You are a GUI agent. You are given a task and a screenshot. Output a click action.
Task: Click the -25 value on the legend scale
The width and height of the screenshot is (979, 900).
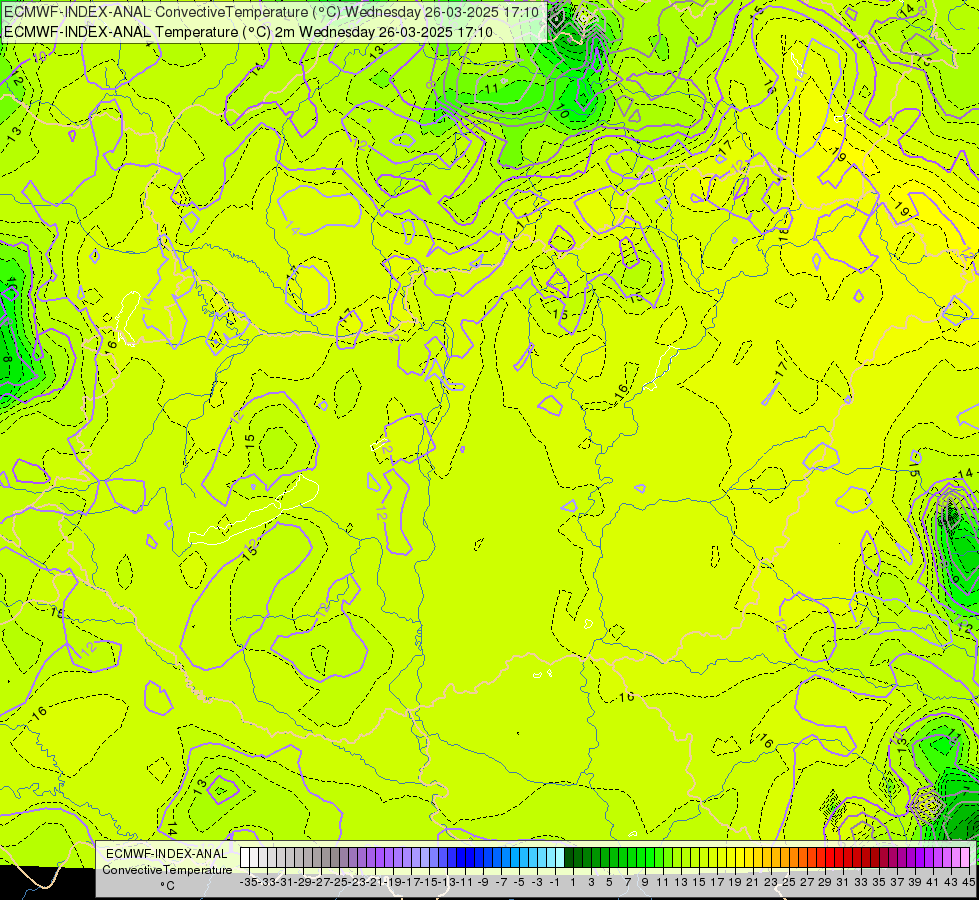point(339,882)
